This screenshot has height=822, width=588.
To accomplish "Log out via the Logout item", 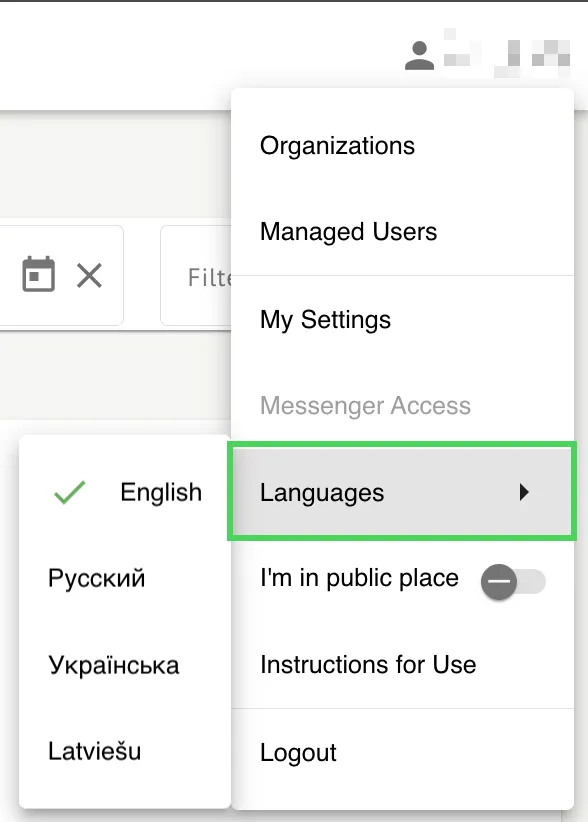I will click(x=402, y=753).
